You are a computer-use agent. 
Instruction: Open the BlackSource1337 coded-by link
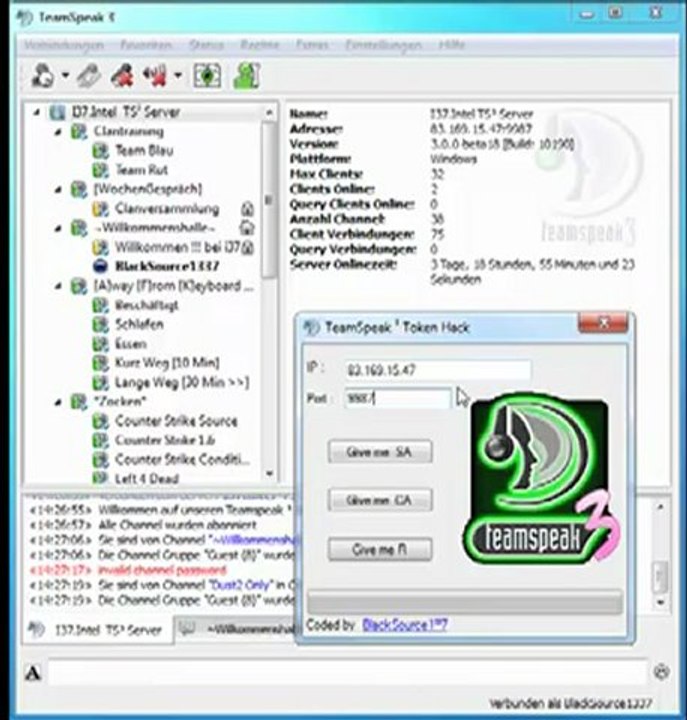[405, 624]
